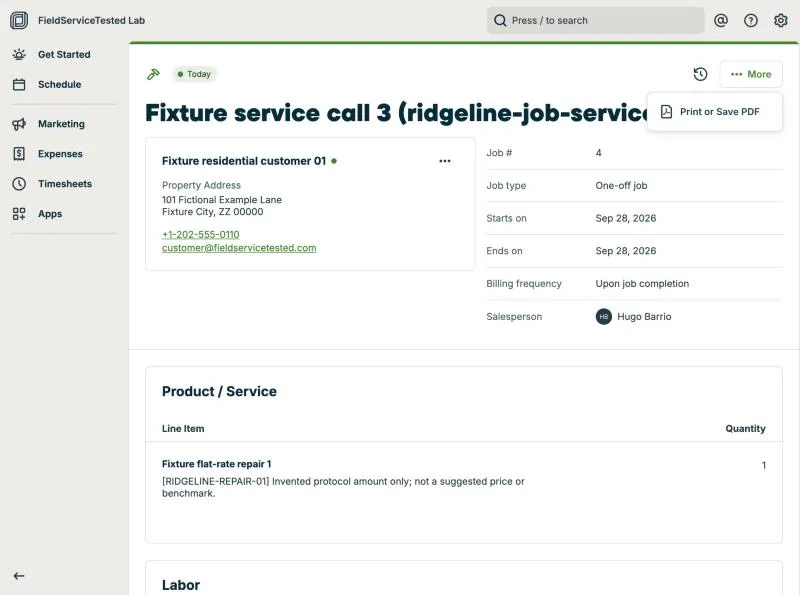Open the activity feed @ icon
The width and height of the screenshot is (800, 595).
click(721, 20)
